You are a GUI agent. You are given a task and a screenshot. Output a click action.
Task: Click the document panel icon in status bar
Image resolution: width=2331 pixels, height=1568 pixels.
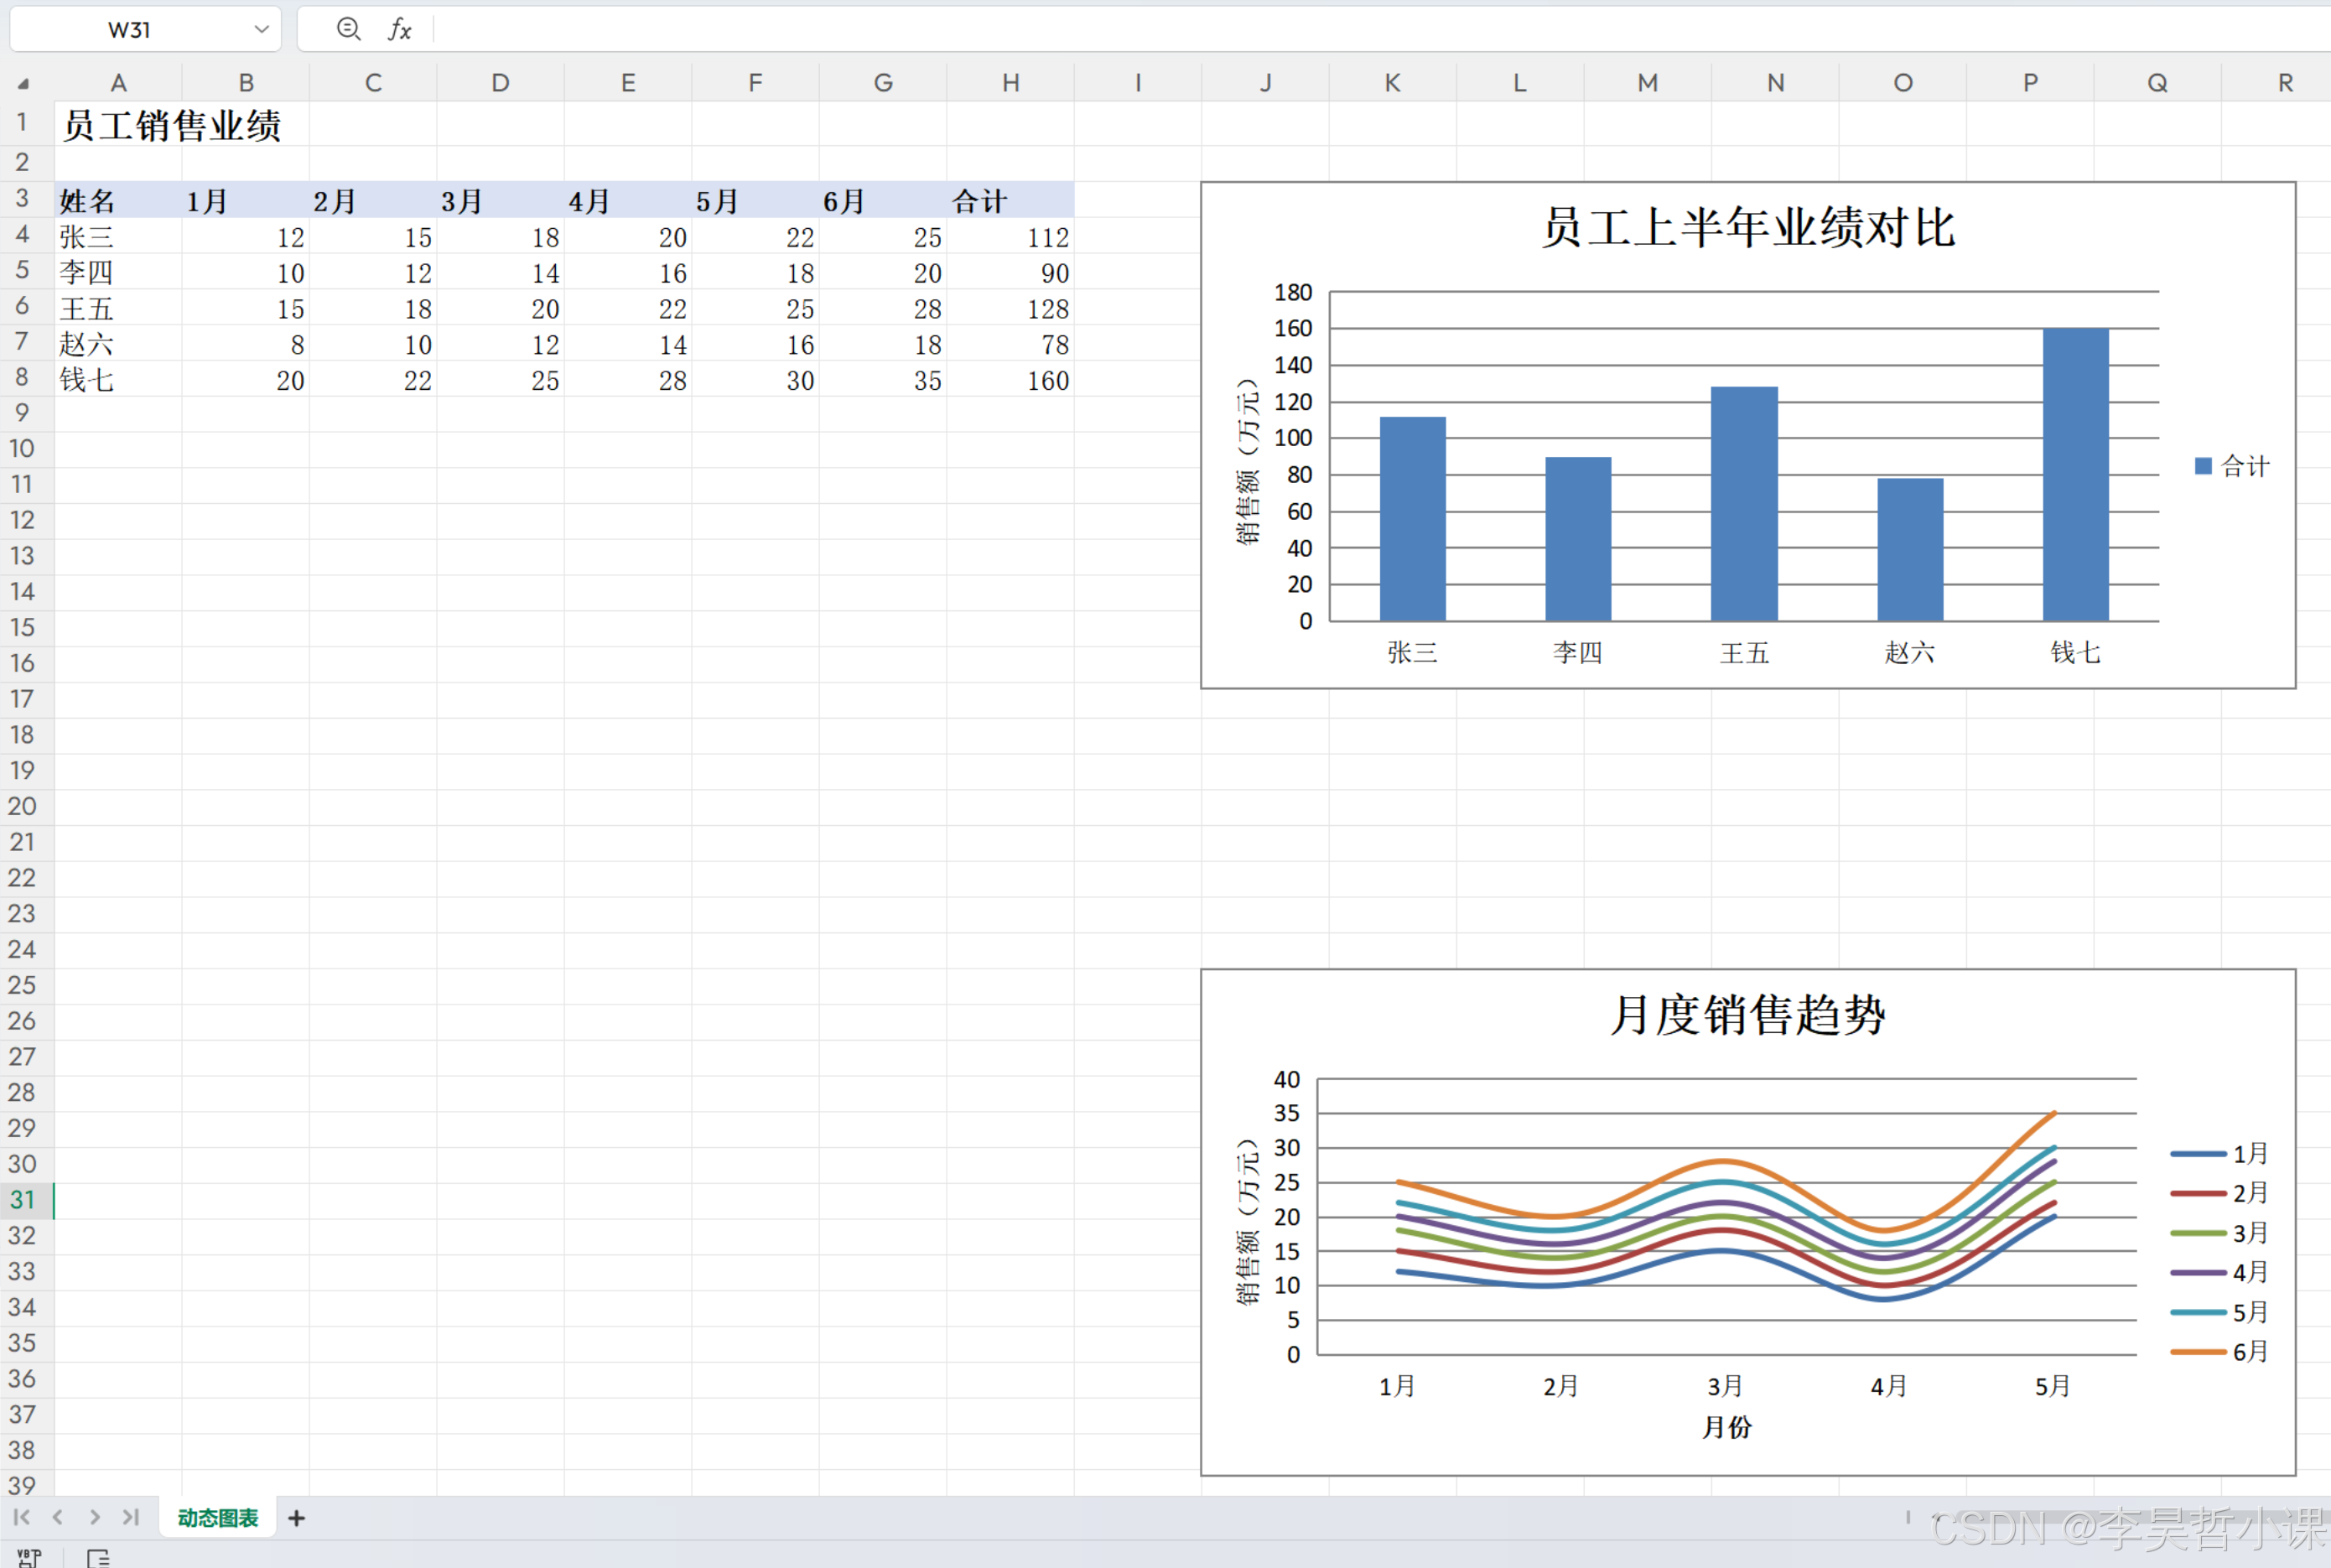click(98, 1557)
